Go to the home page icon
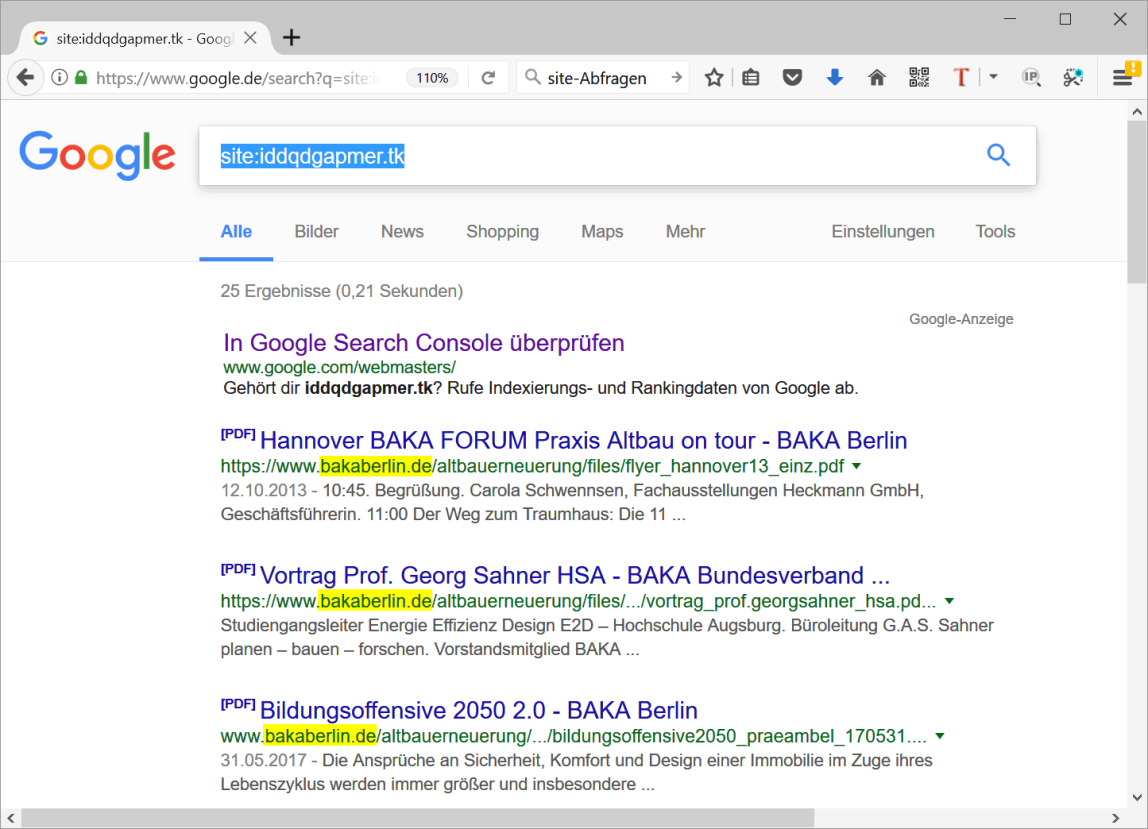1148x829 pixels. point(876,78)
